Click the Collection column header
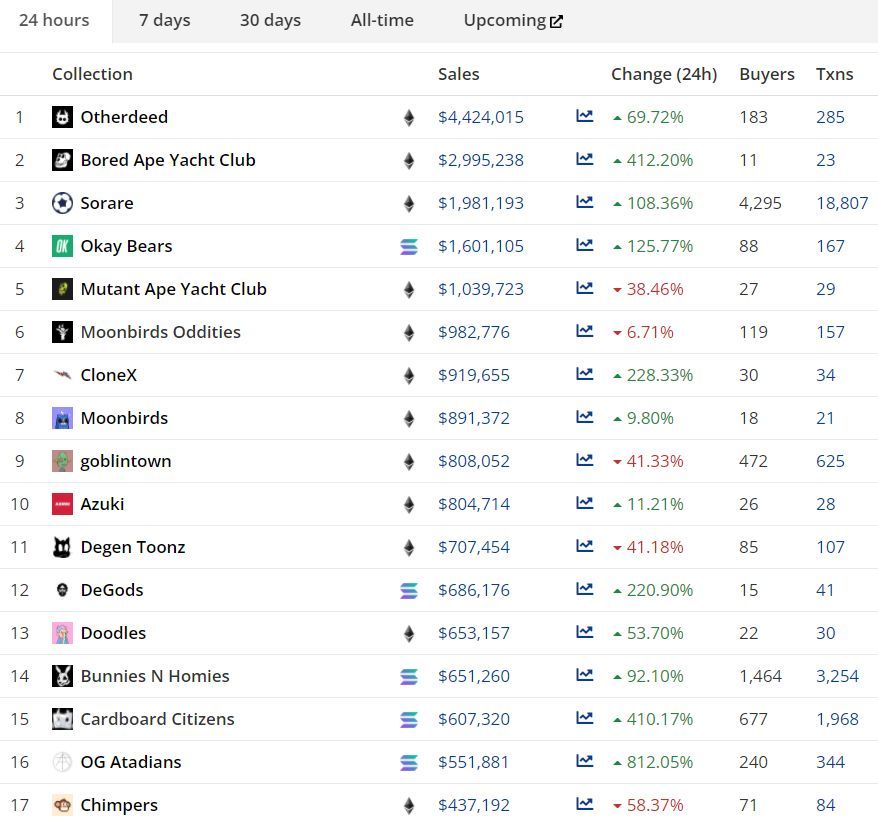878x825 pixels. (x=92, y=74)
